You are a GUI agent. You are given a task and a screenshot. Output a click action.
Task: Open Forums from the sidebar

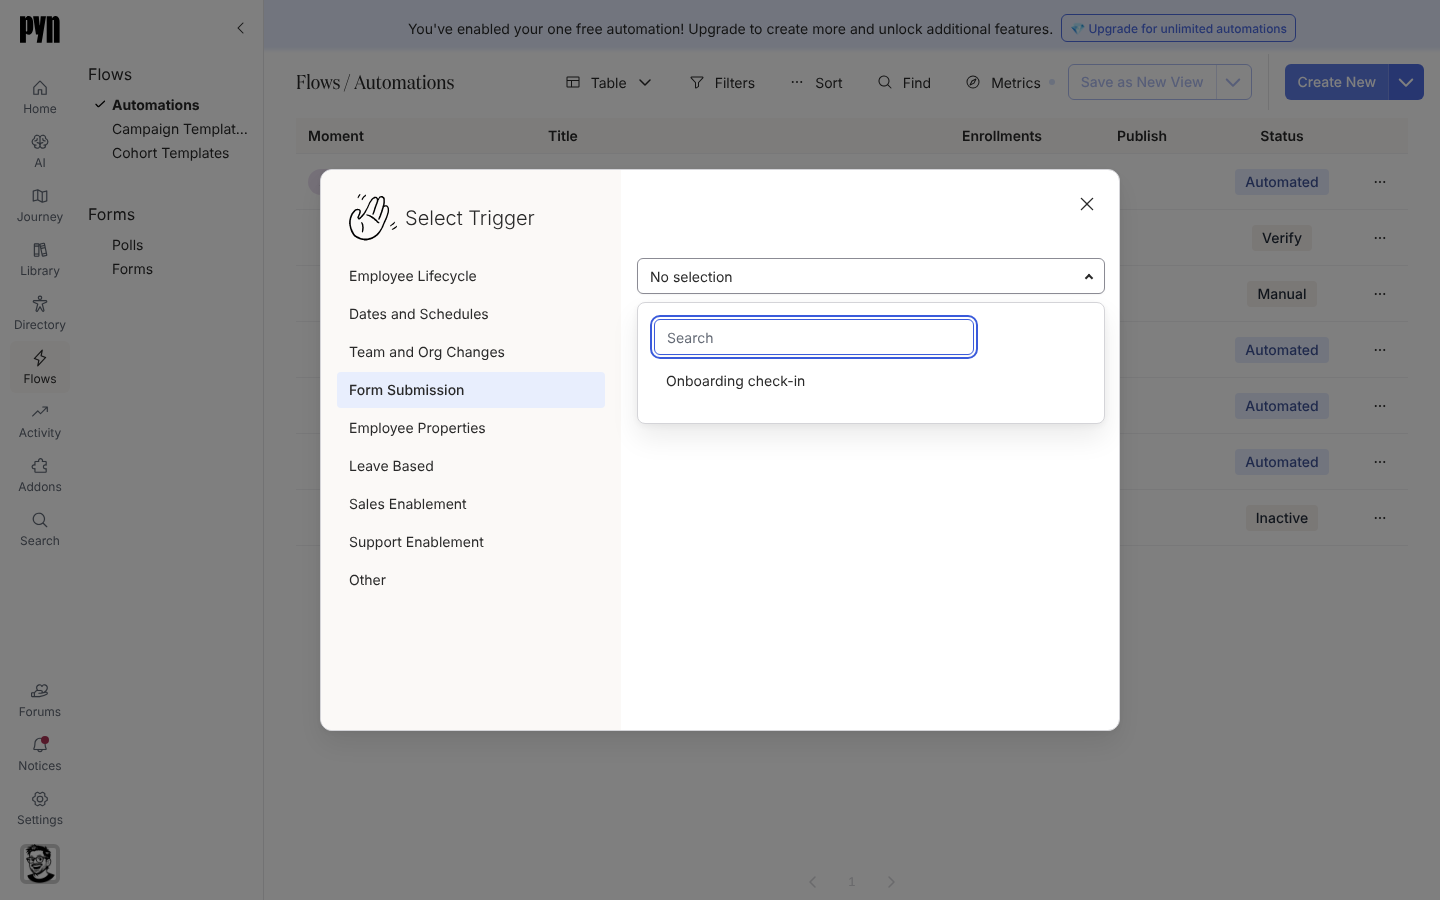(x=40, y=700)
